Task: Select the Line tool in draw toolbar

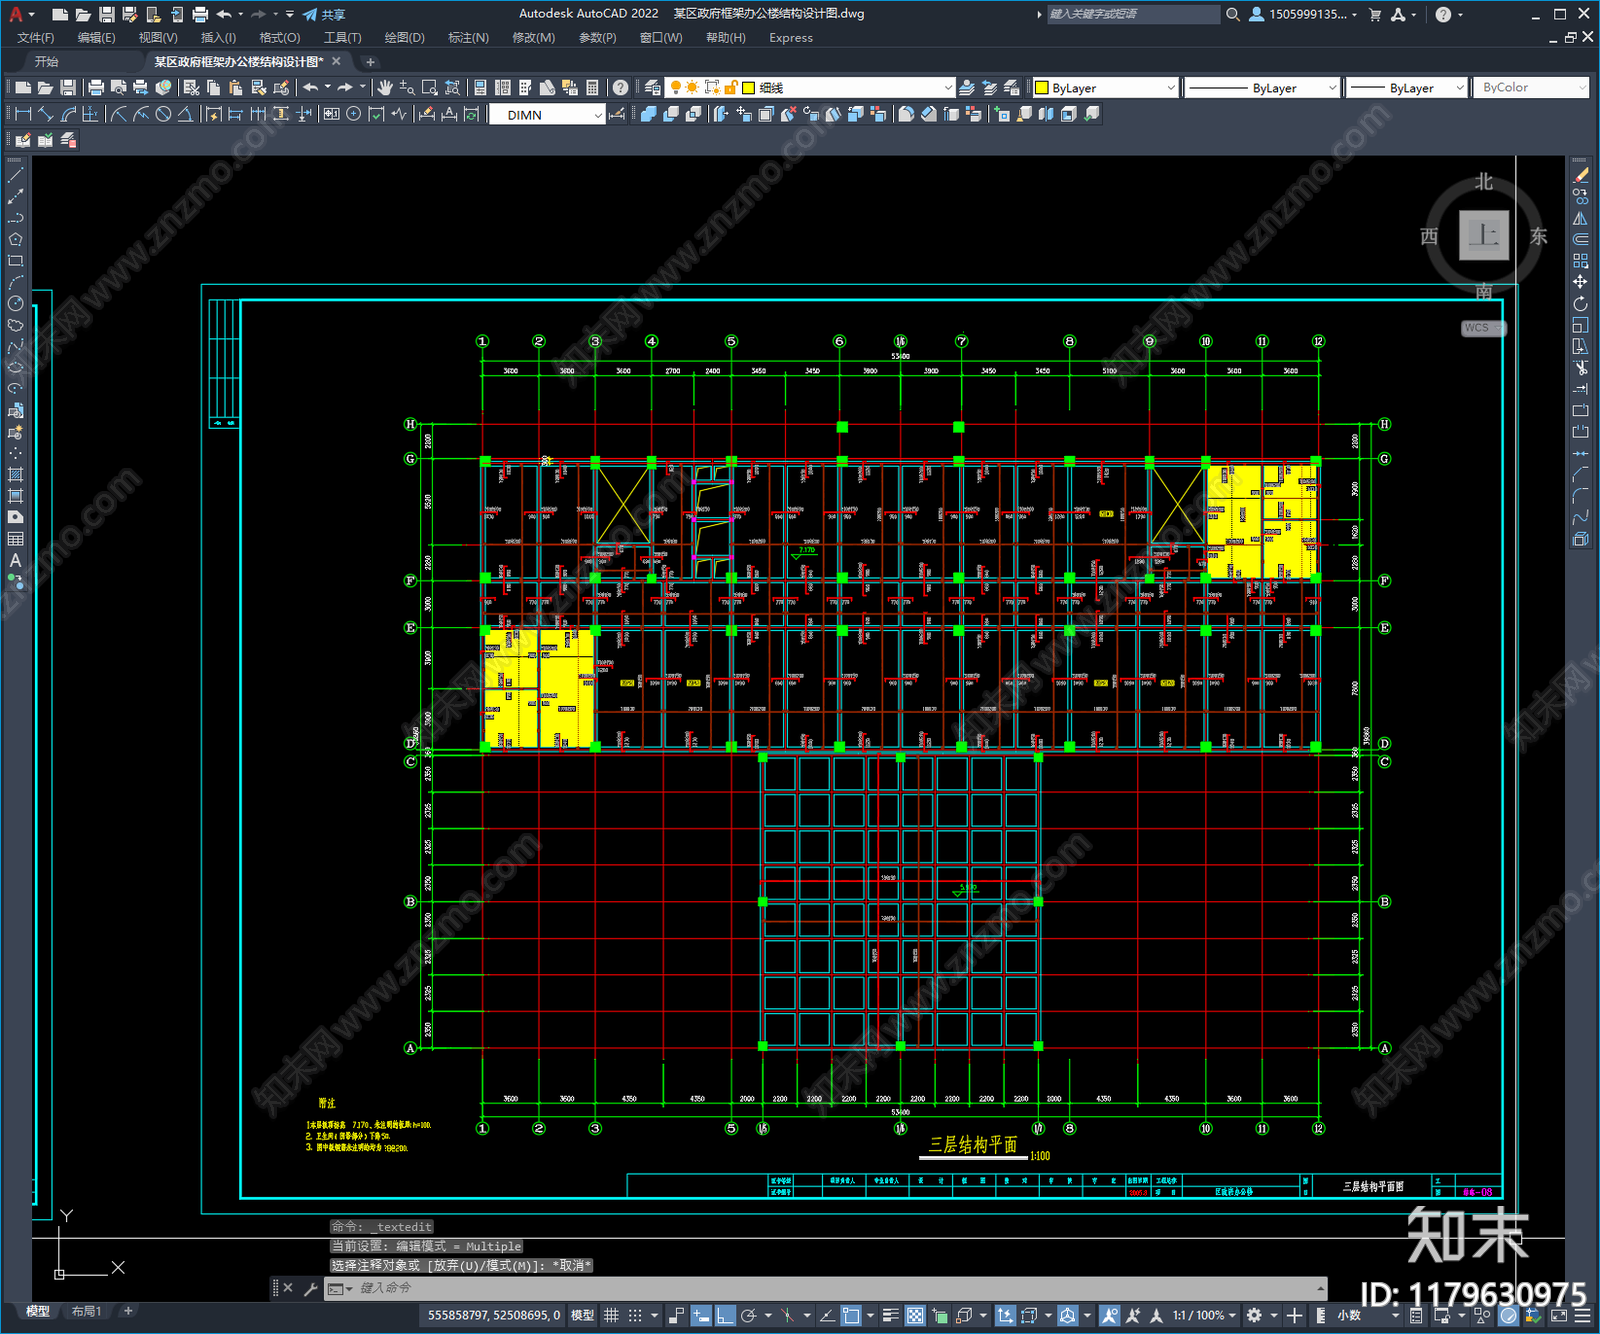Action: tap(15, 175)
